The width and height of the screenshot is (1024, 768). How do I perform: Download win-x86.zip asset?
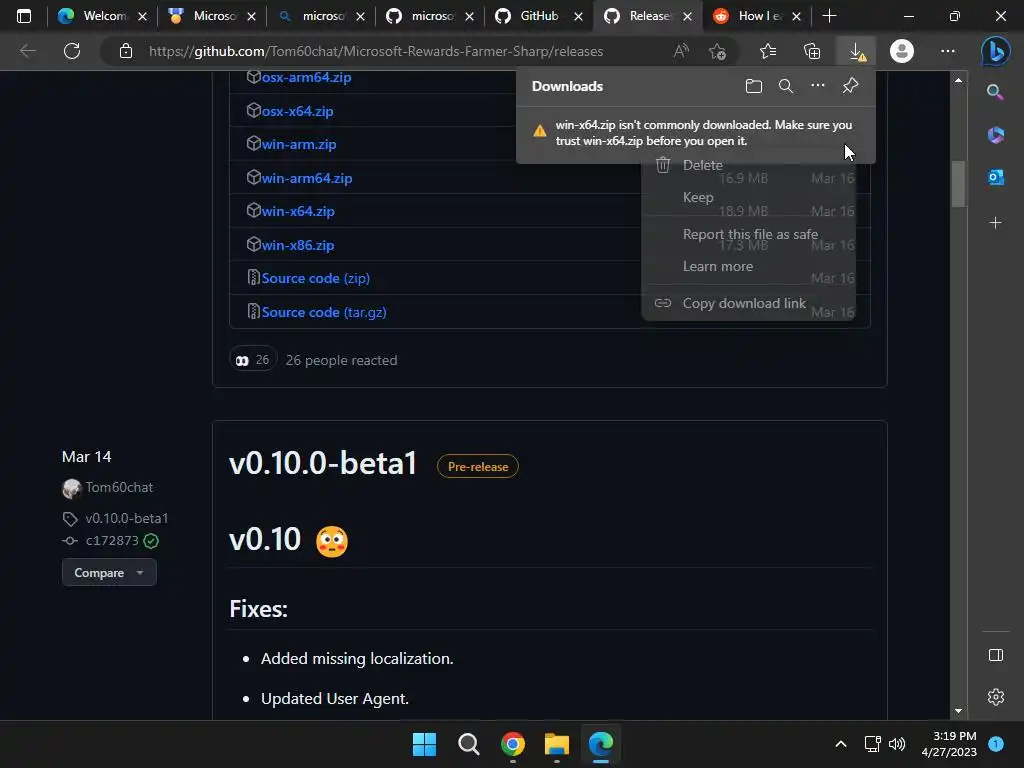(298, 246)
